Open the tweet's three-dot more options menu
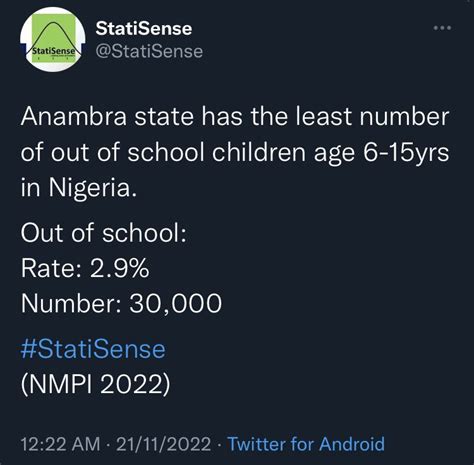Screen dimensions: 474x465 point(442,28)
